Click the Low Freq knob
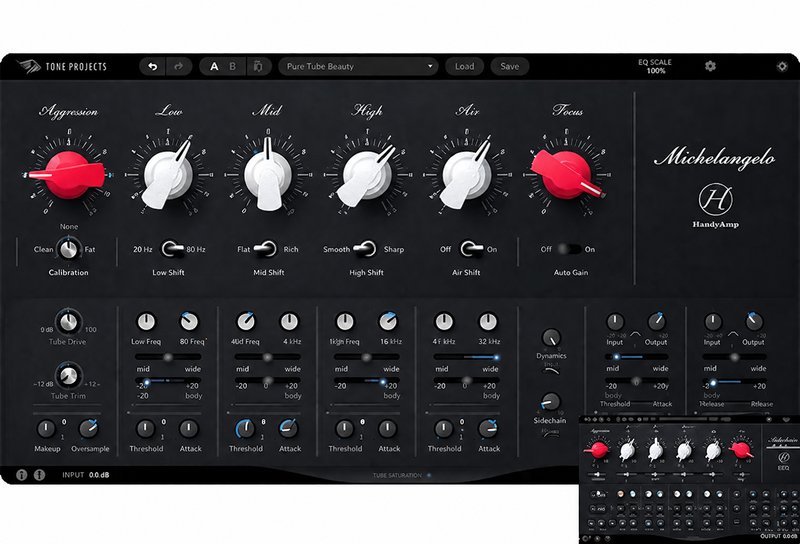Screen dimensions: 800x544 [146, 322]
